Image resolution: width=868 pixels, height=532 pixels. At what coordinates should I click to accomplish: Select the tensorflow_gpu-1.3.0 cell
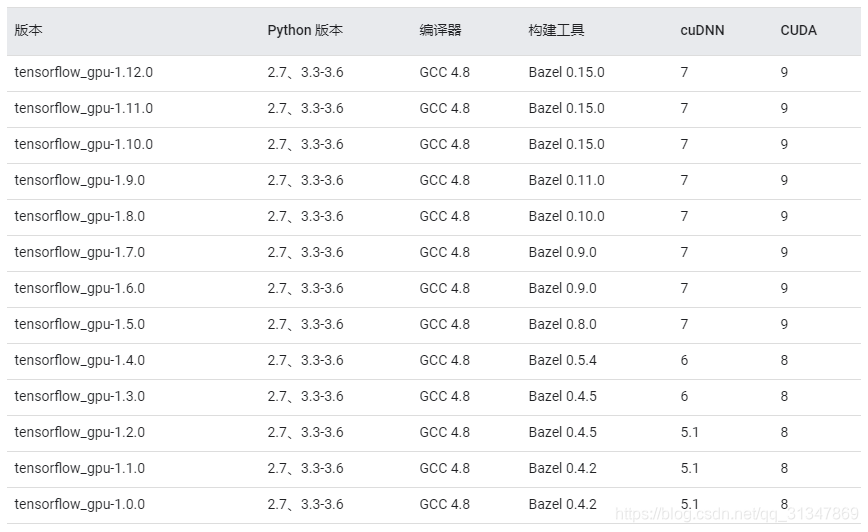80,396
